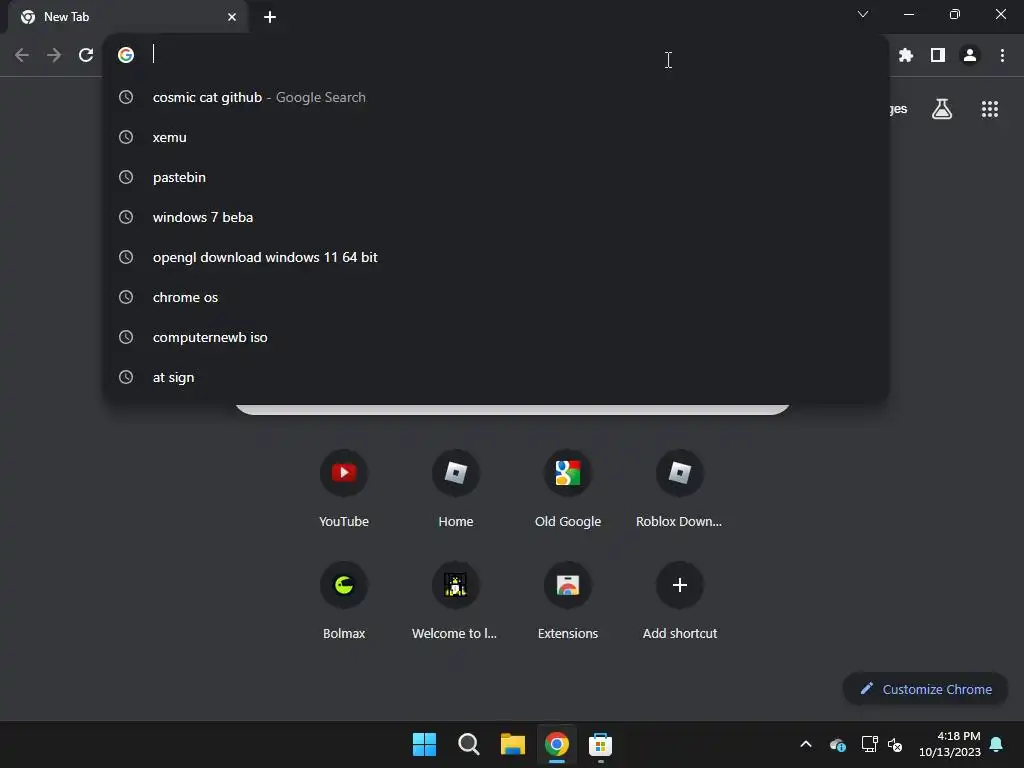
Task: Open the Bolmax shortcut
Action: [x=344, y=600]
